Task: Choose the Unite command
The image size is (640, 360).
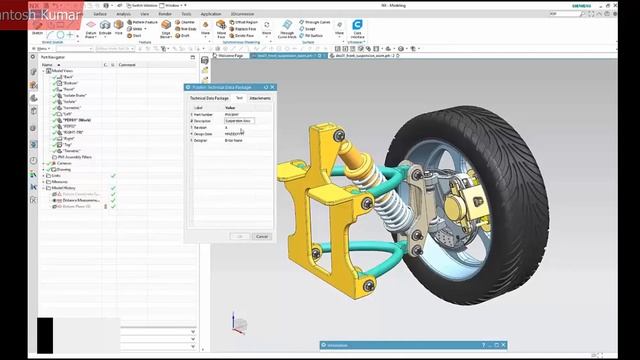Action: tap(136, 29)
